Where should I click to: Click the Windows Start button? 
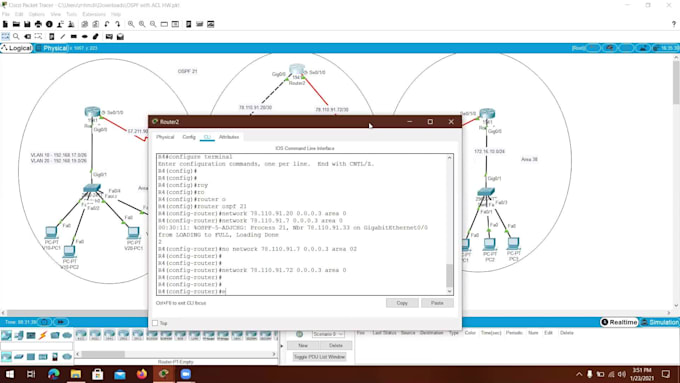click(9, 374)
